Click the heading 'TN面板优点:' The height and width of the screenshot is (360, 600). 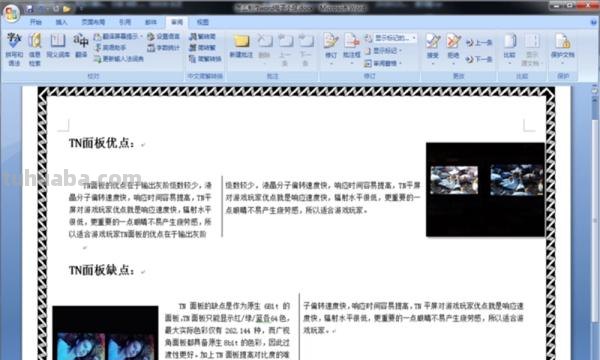pyautogui.click(x=102, y=143)
